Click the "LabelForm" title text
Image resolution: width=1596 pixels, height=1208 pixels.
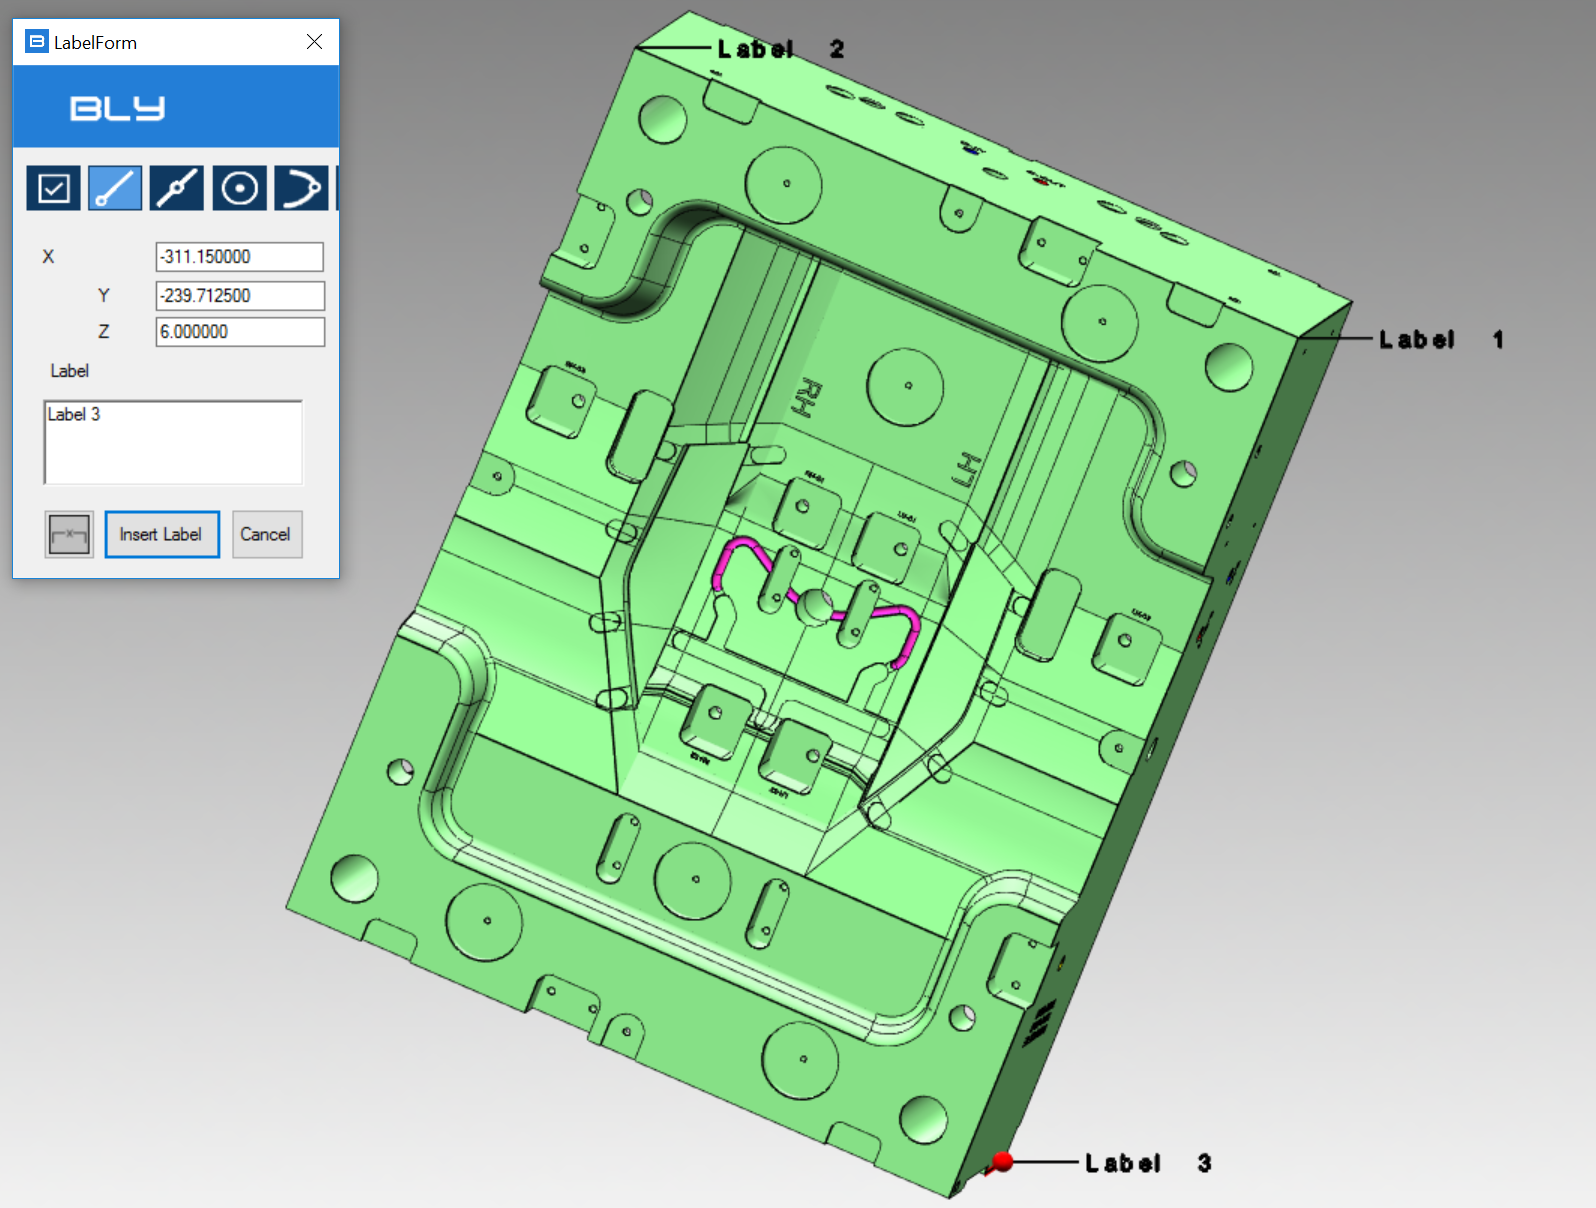(95, 42)
